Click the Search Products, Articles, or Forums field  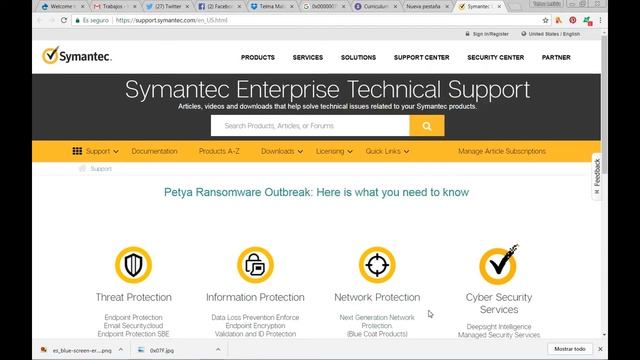(x=310, y=126)
